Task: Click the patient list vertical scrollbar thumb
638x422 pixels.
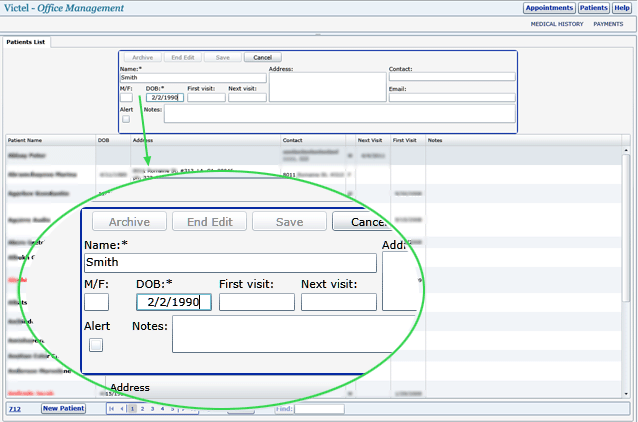Action: (x=626, y=228)
